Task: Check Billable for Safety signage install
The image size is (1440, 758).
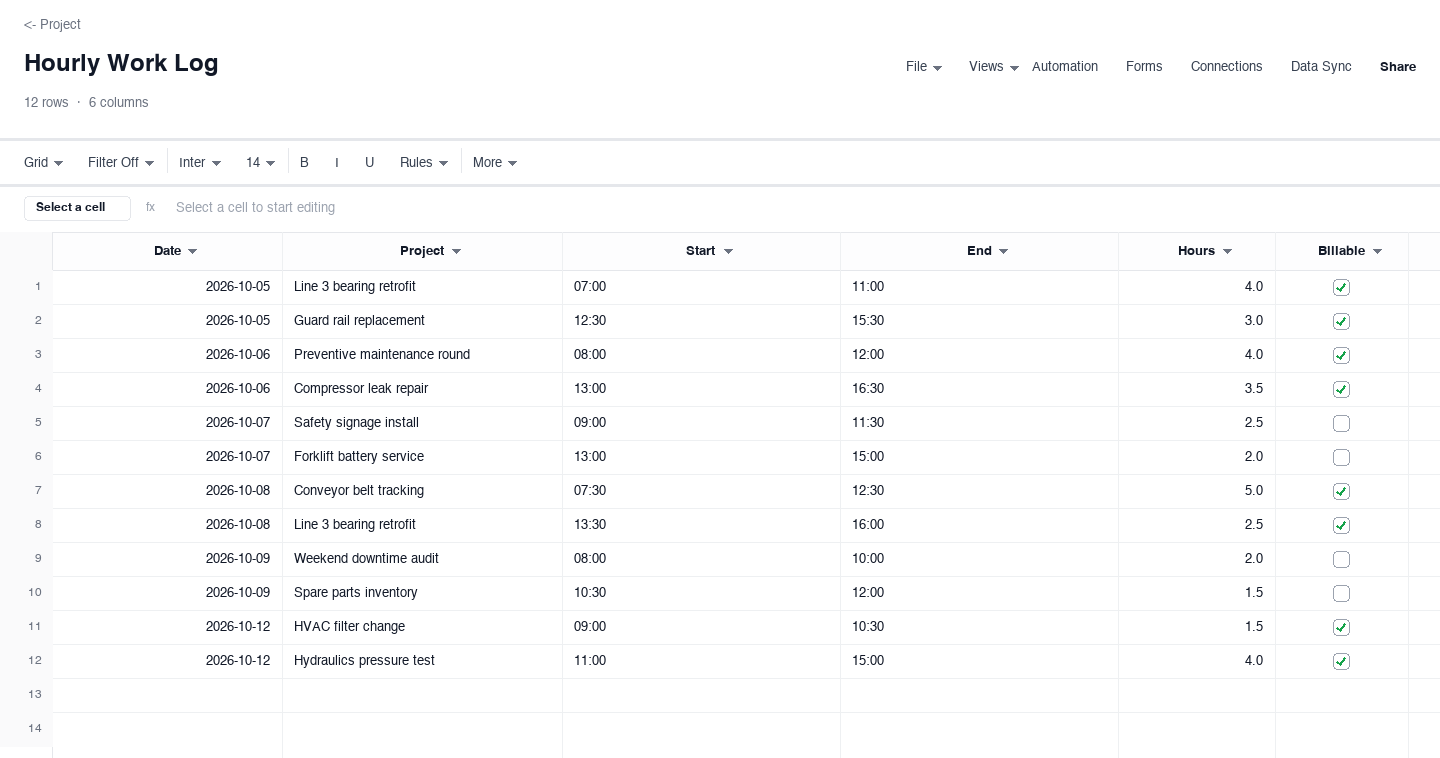Action: (1342, 424)
